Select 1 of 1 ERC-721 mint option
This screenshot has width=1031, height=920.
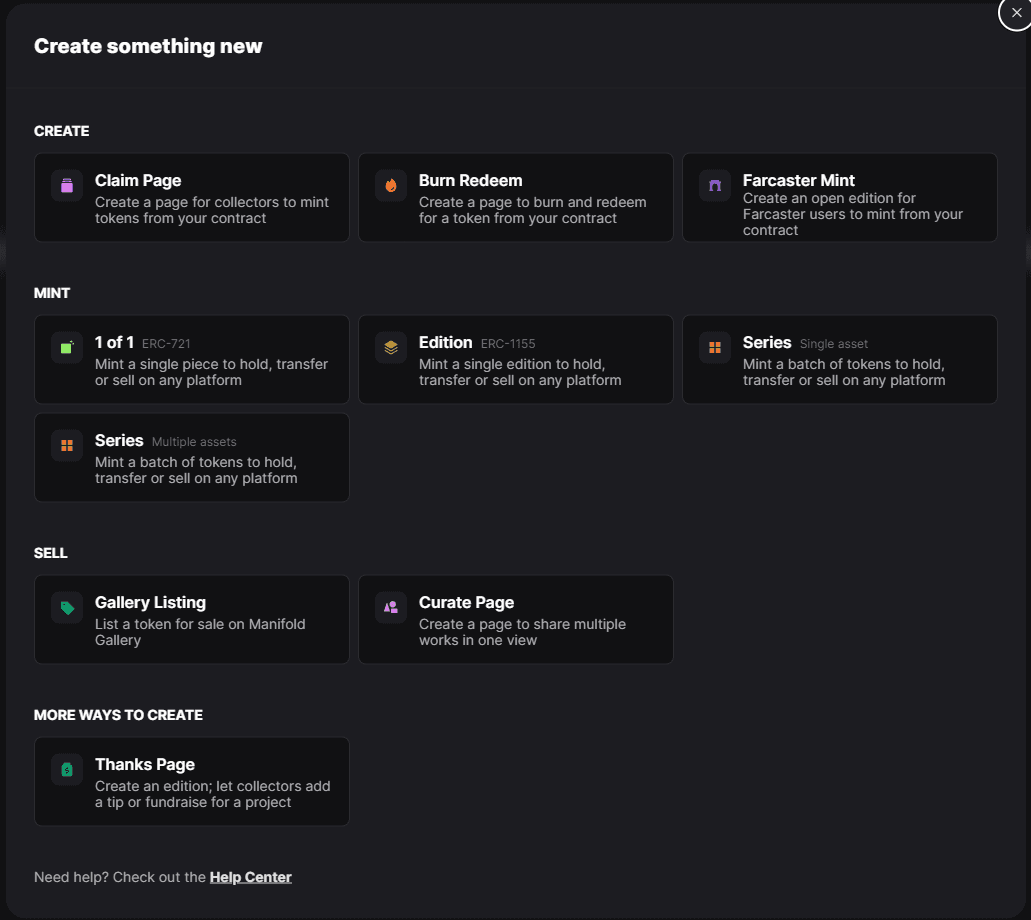pyautogui.click(x=191, y=359)
